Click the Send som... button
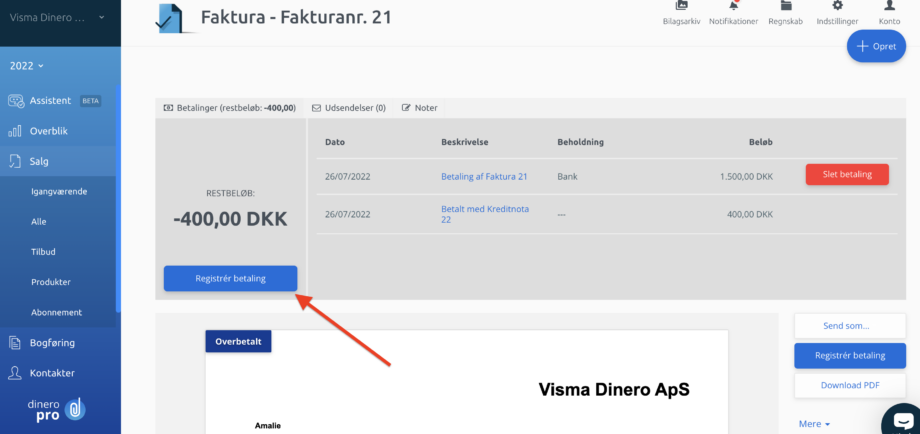This screenshot has width=920, height=434. tap(850, 326)
